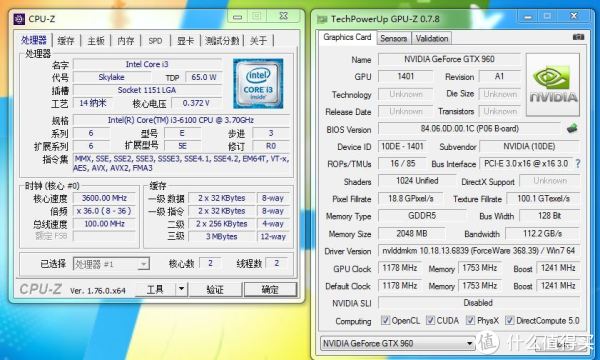
Task: Open the 工具 button dropdown arrow
Action: [x=181, y=290]
